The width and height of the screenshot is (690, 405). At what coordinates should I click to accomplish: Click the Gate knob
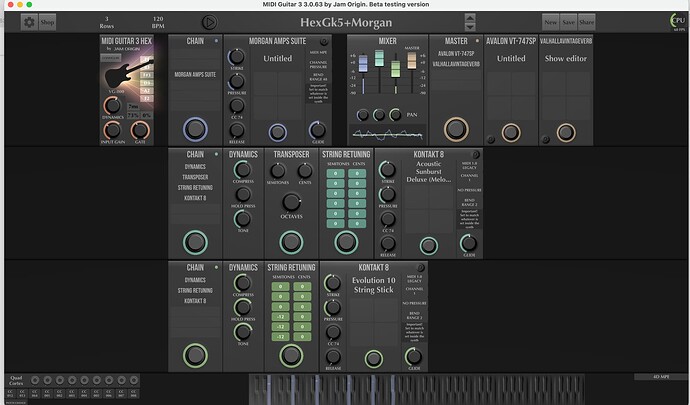[x=140, y=130]
